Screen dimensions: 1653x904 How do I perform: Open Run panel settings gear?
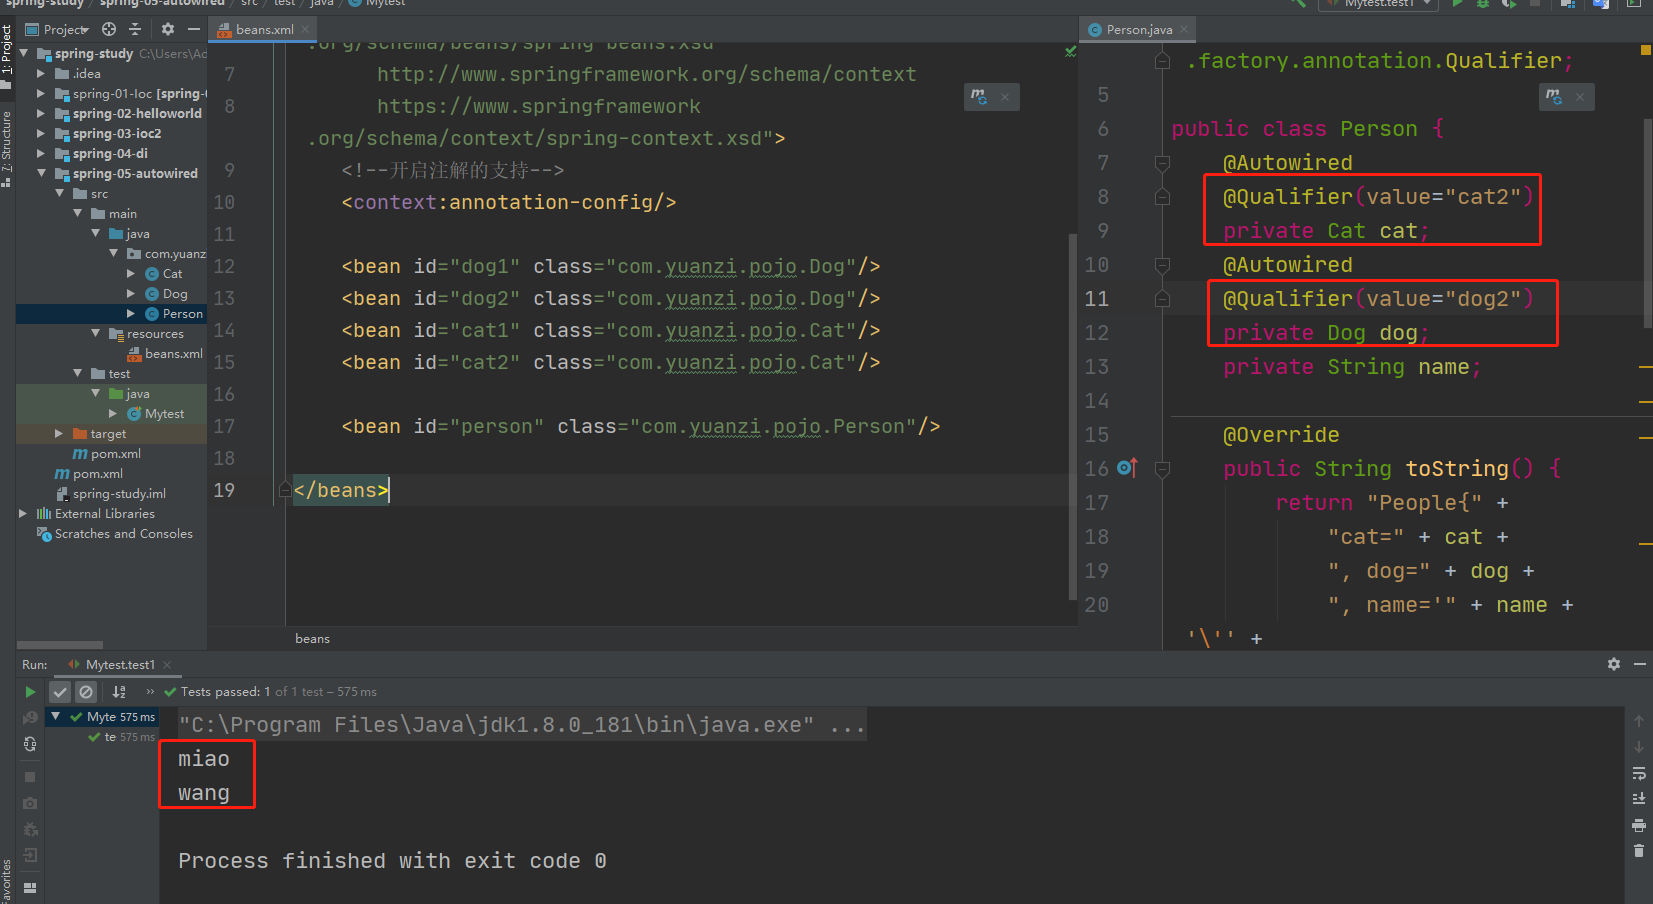pos(1614,664)
